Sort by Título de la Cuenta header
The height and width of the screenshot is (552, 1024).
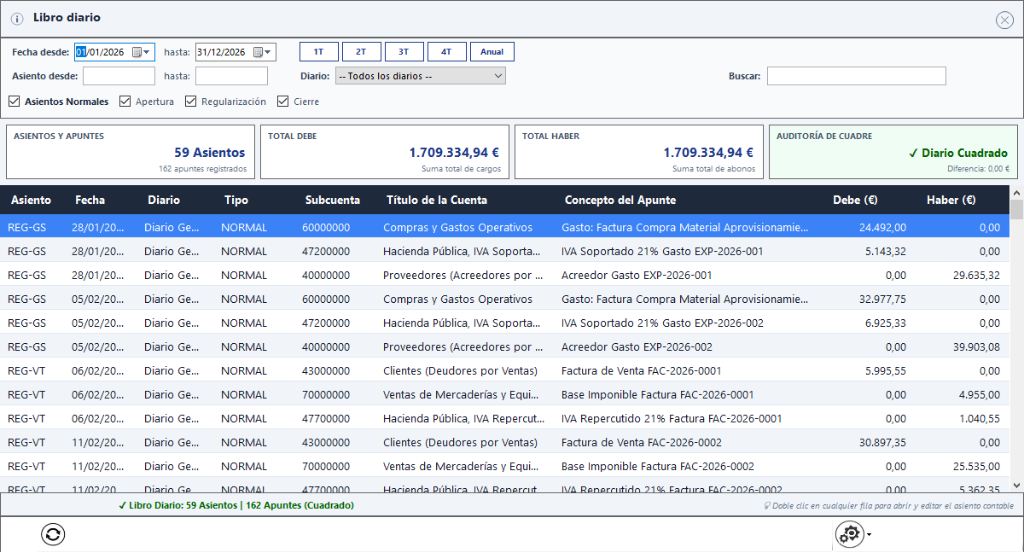tap(437, 200)
